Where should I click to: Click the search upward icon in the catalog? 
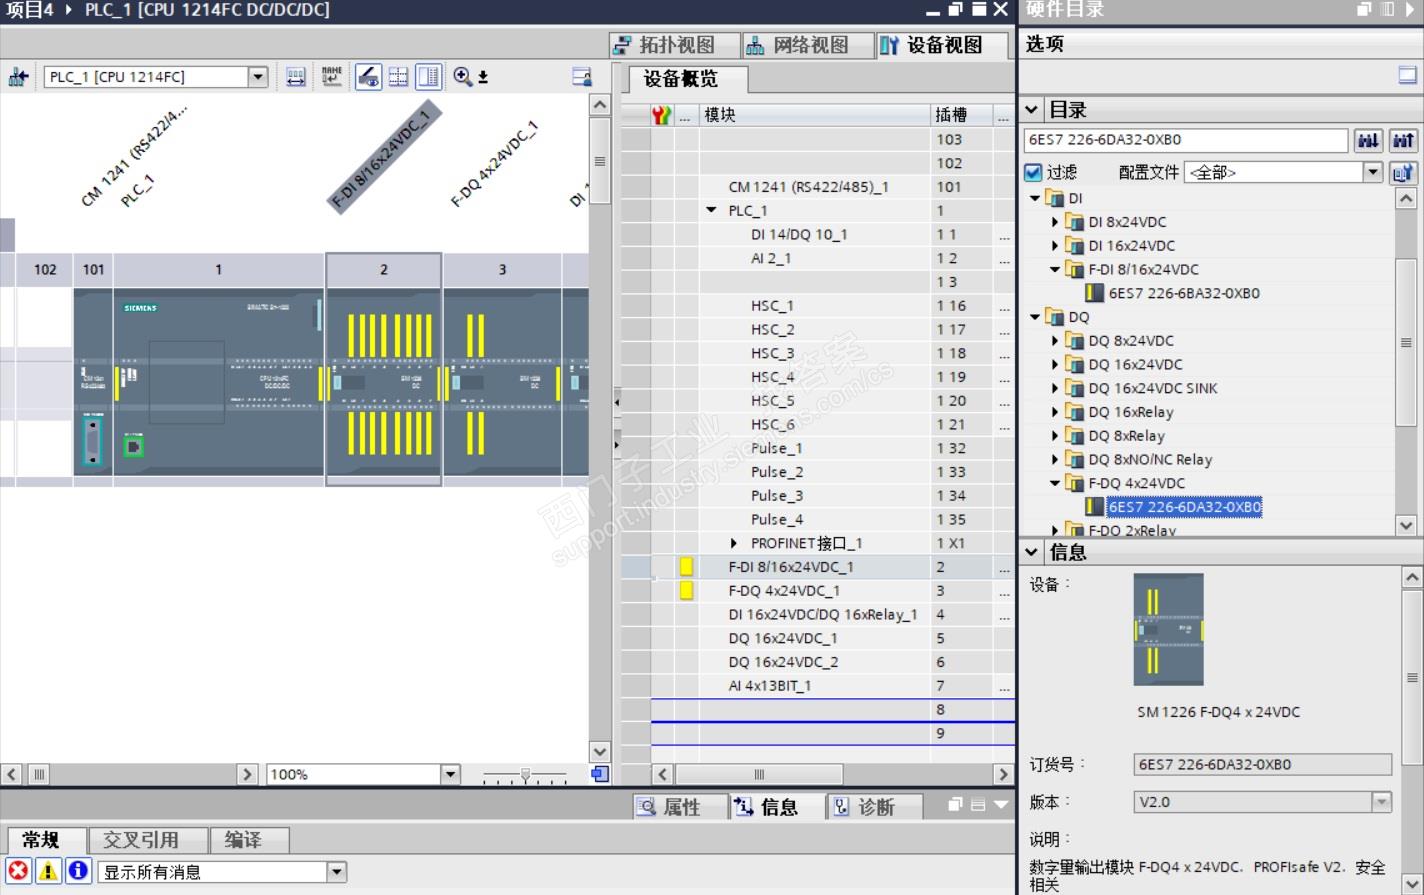point(1402,141)
